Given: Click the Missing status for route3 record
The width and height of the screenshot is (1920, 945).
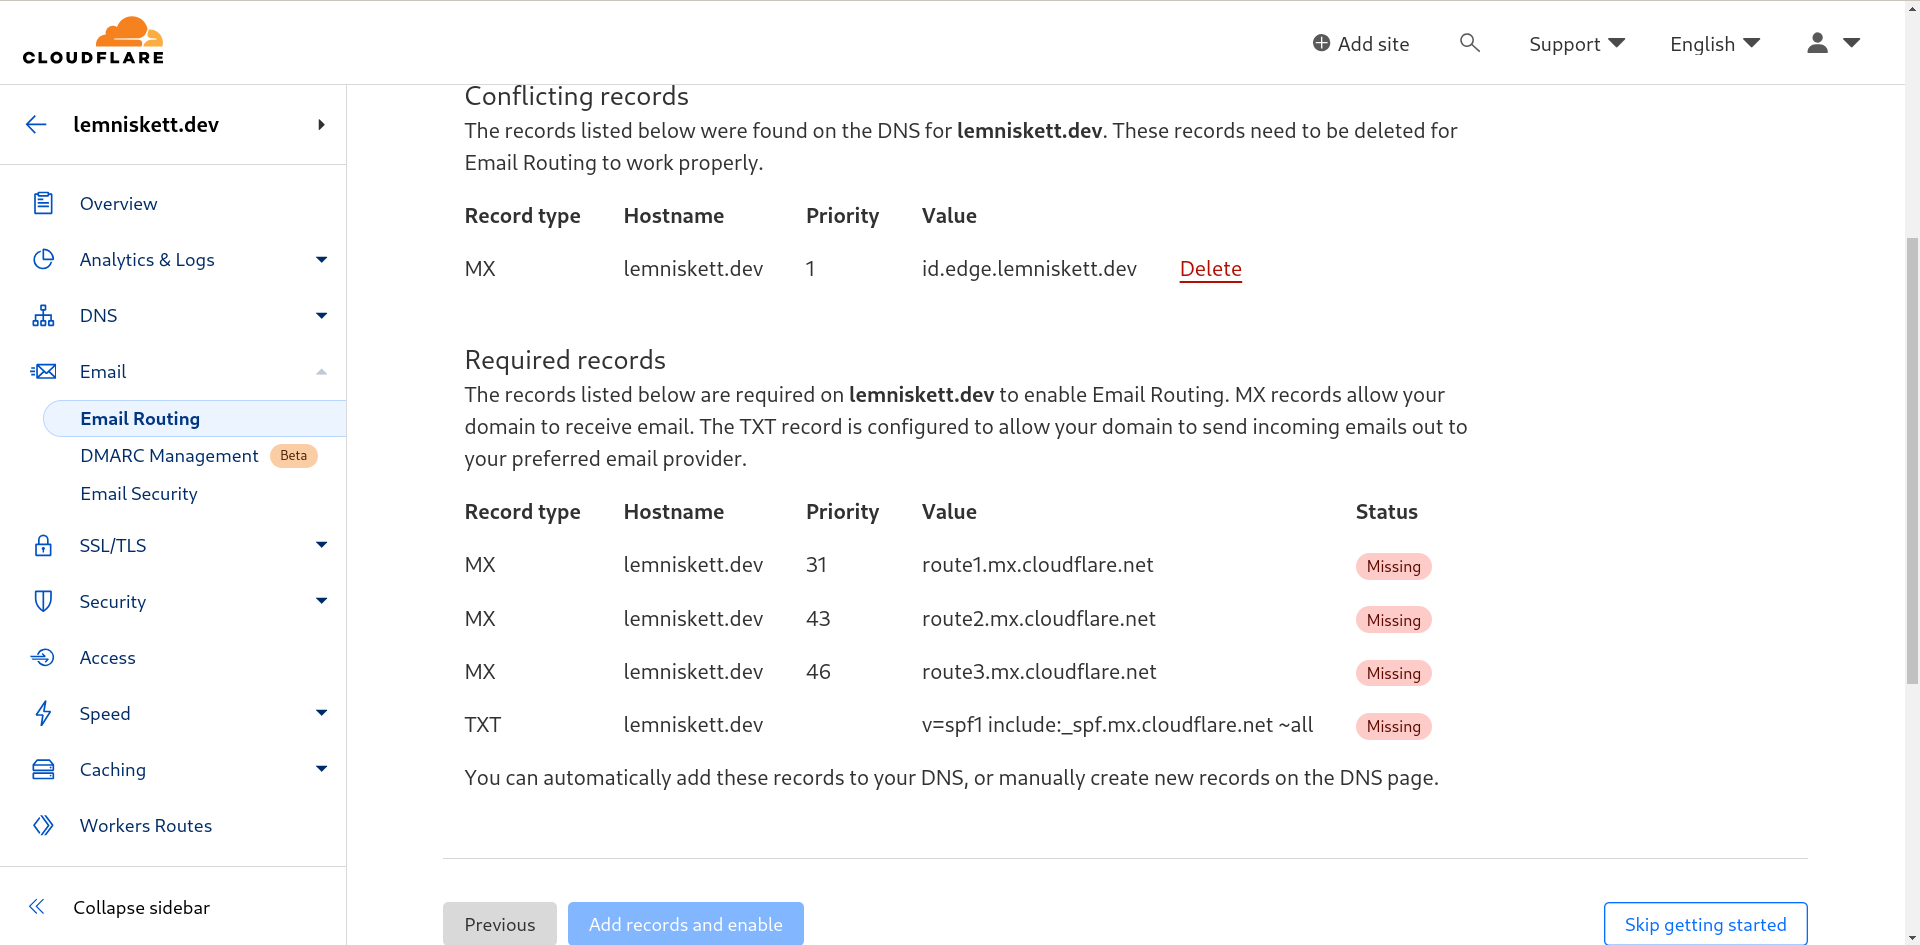Looking at the screenshot, I should 1393,673.
